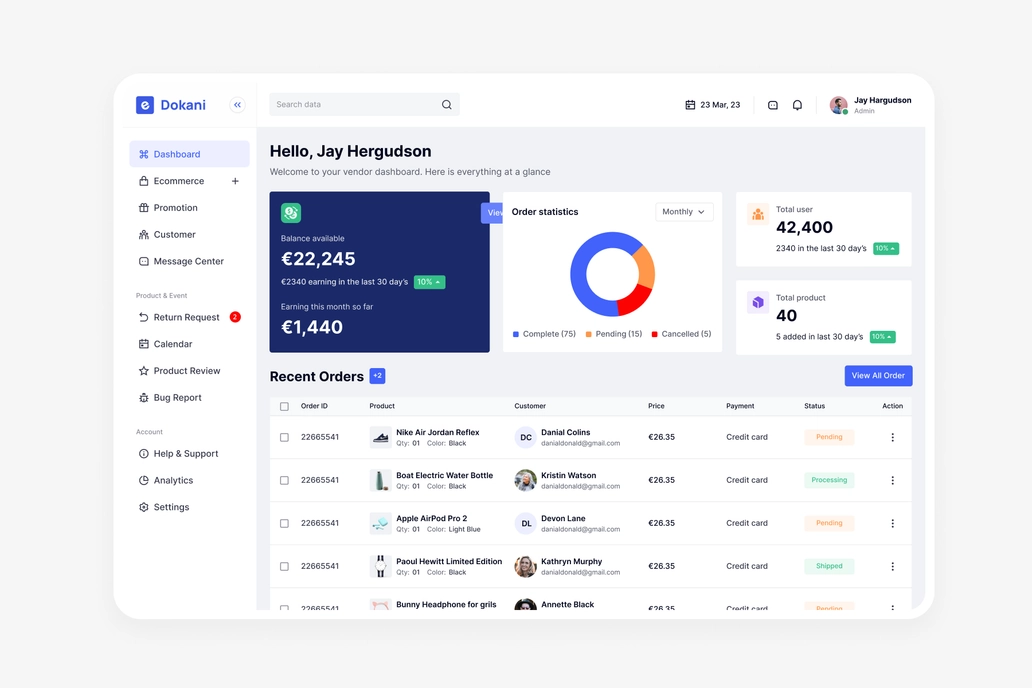
Task: Open the calendar date icon in header
Action: pyautogui.click(x=690, y=105)
